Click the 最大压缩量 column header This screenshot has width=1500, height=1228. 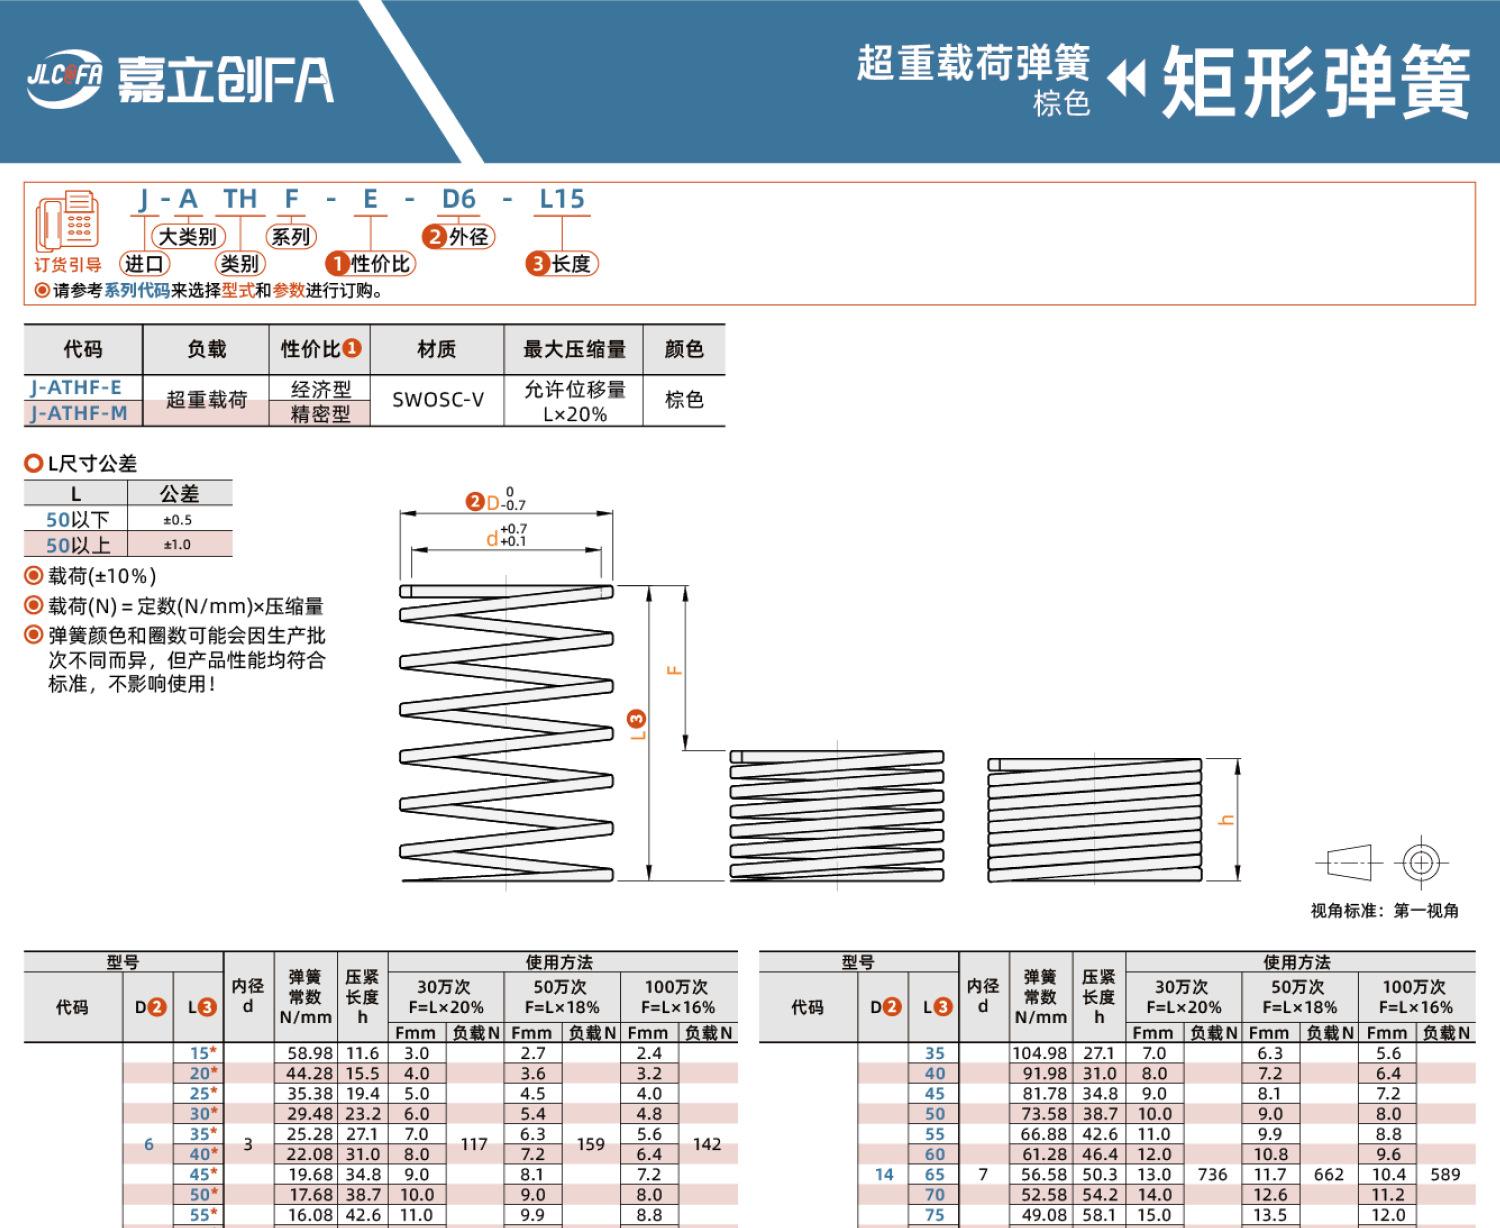click(x=574, y=349)
